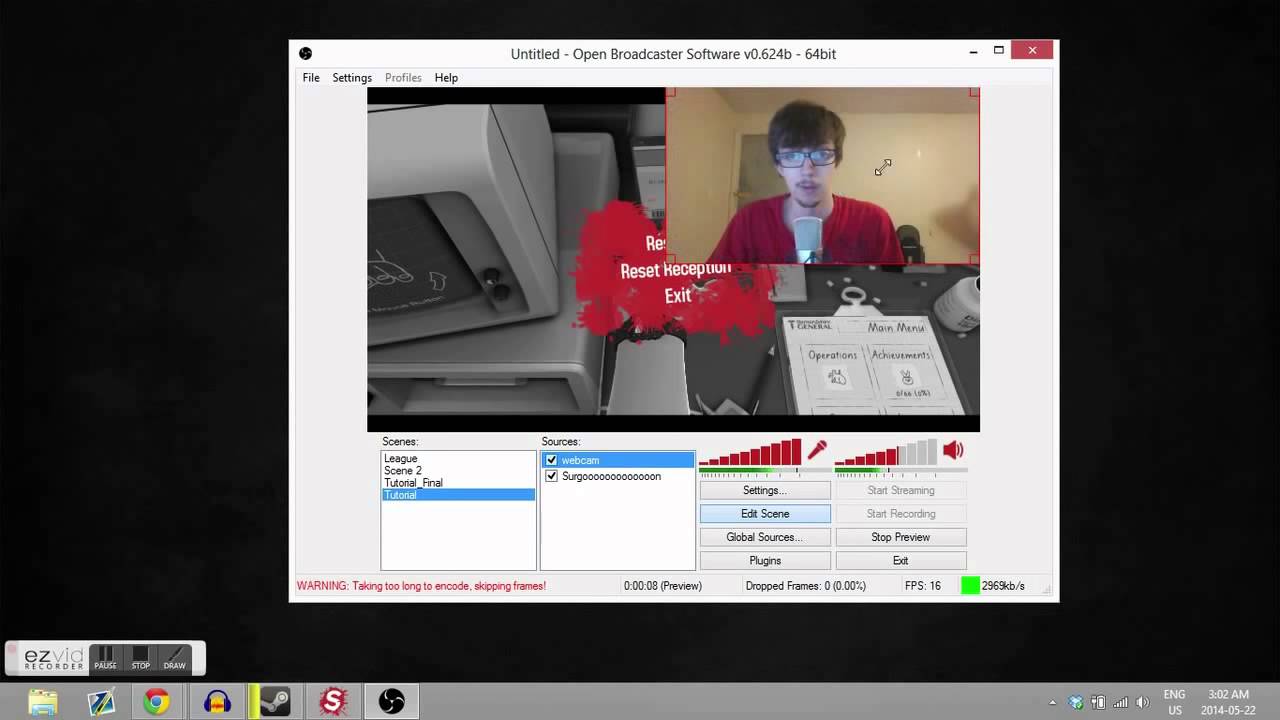Open Global Sources... dialog
Viewport: 1280px width, 720px height.
tap(765, 537)
